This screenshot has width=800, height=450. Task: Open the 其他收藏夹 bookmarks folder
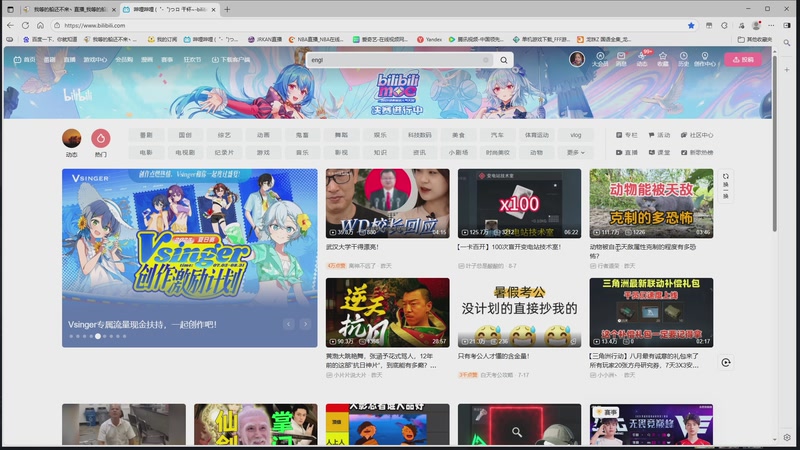pyautogui.click(x=755, y=39)
